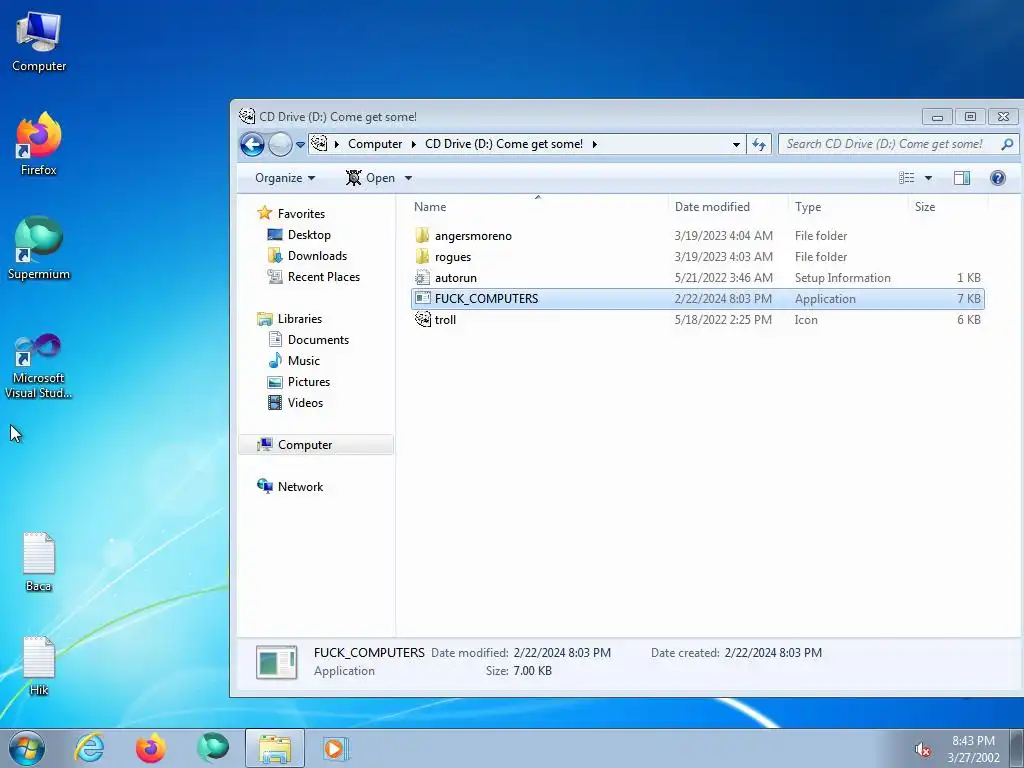Click the Change your view icon
Image resolution: width=1024 pixels, height=768 pixels.
[x=906, y=178]
